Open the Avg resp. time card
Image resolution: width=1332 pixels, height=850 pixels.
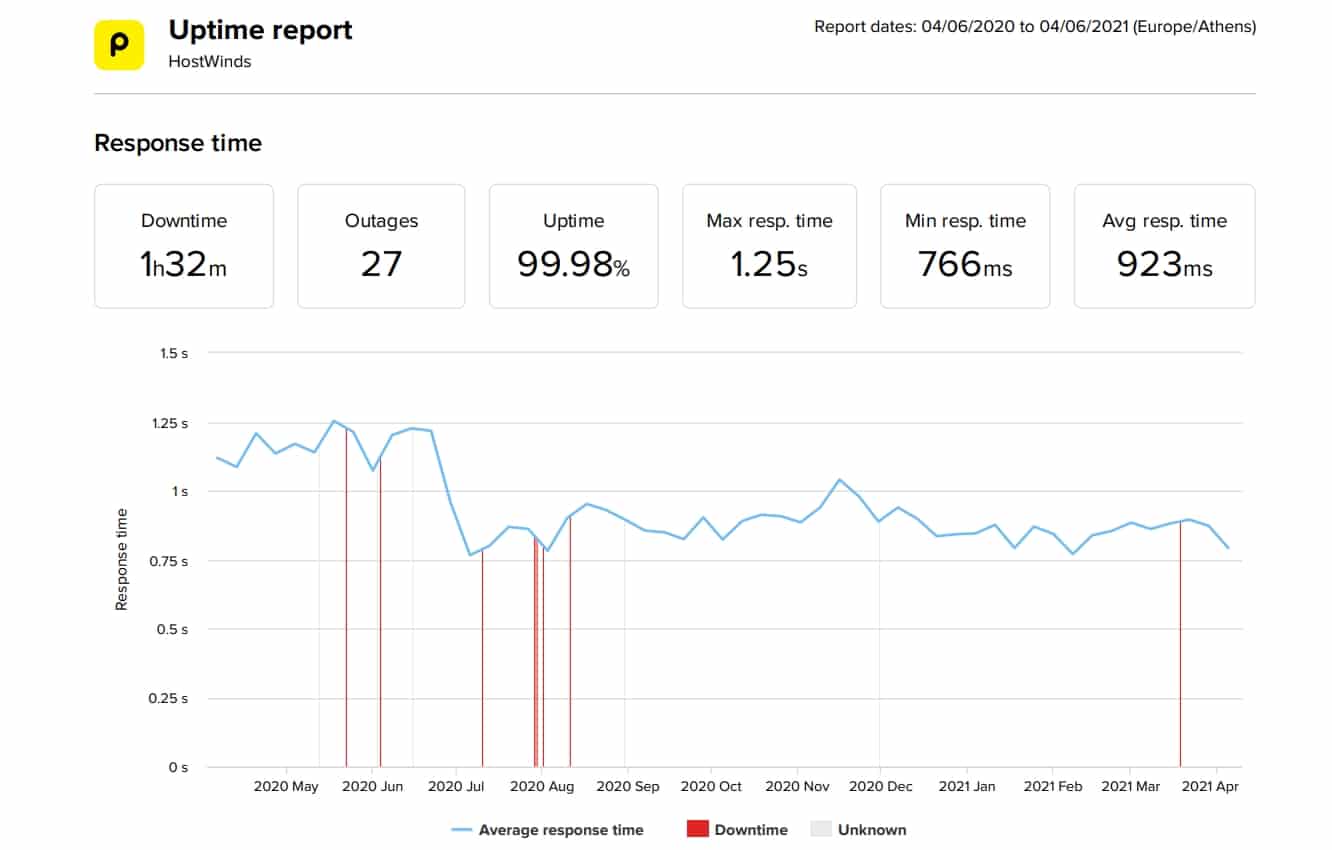(x=1164, y=246)
